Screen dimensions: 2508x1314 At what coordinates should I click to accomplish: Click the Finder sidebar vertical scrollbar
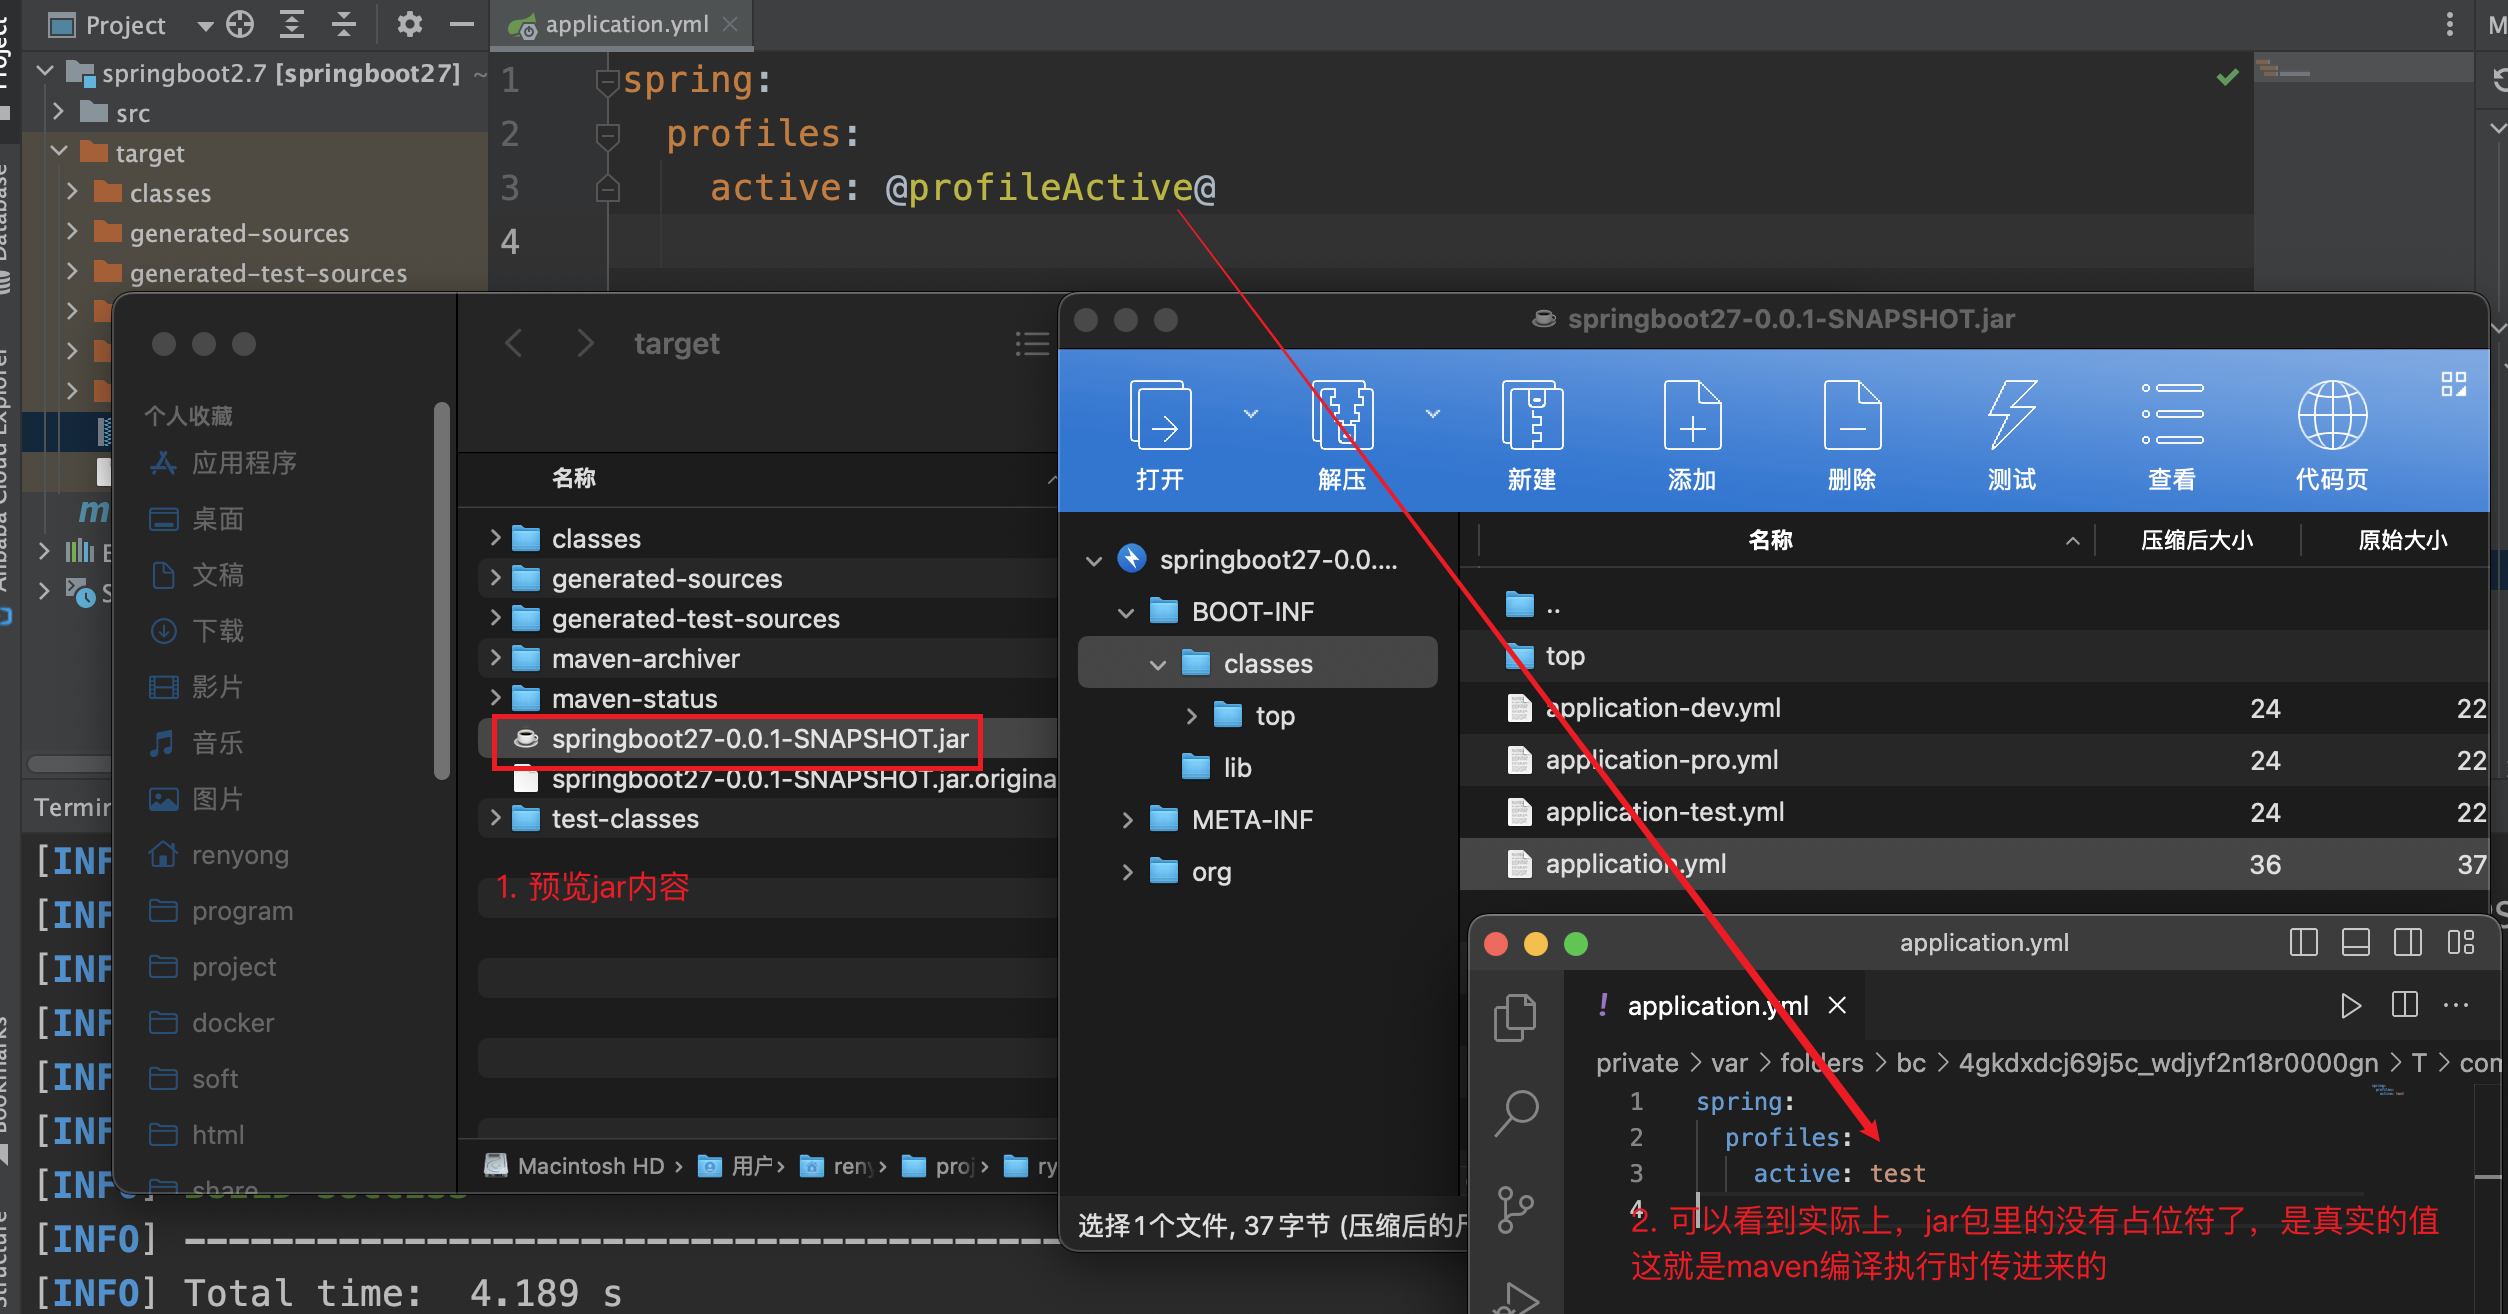[x=441, y=590]
